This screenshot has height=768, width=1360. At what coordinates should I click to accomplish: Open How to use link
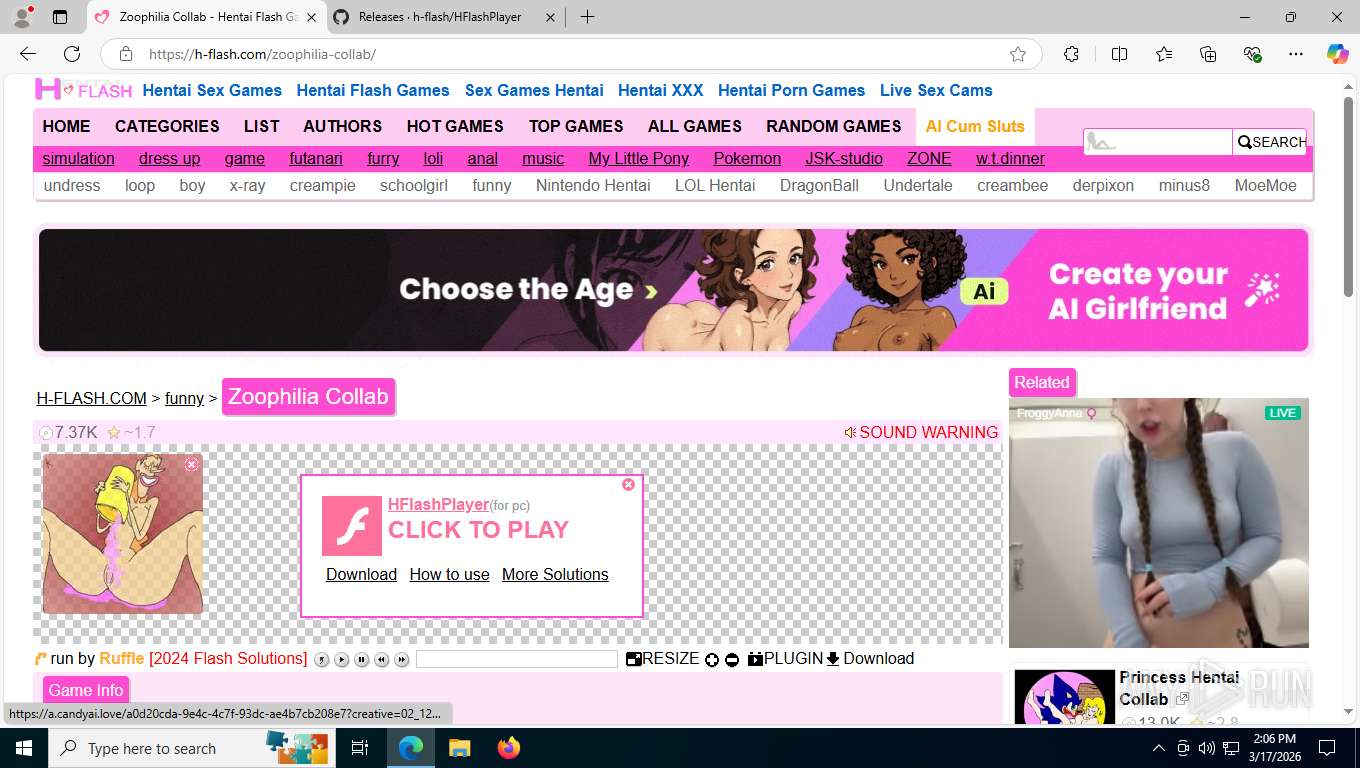(x=449, y=574)
